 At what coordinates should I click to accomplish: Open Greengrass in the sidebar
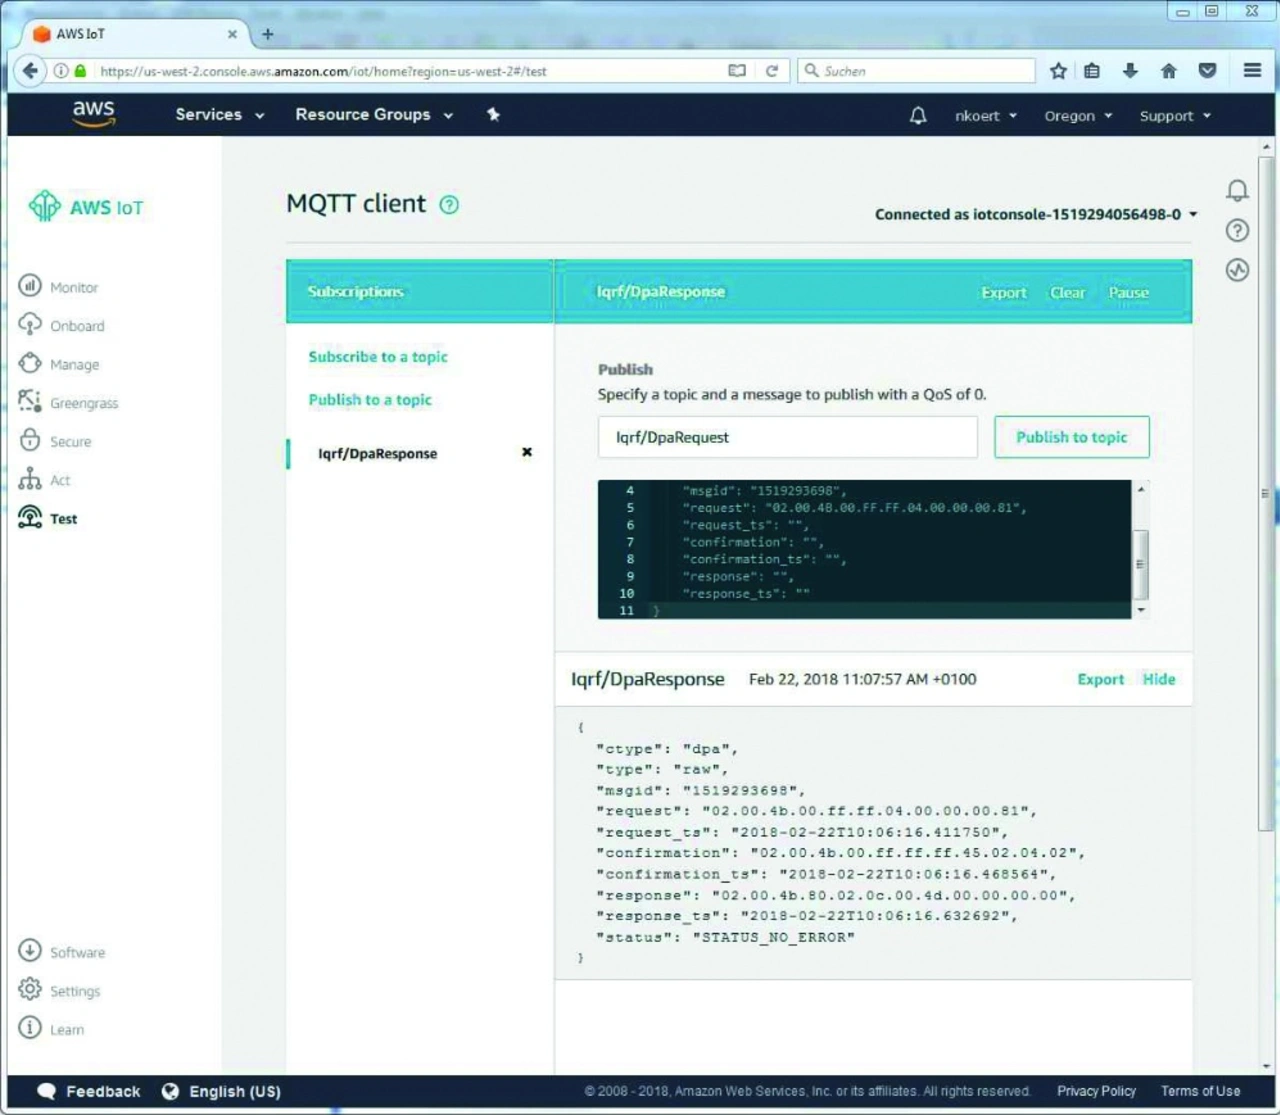(68, 403)
